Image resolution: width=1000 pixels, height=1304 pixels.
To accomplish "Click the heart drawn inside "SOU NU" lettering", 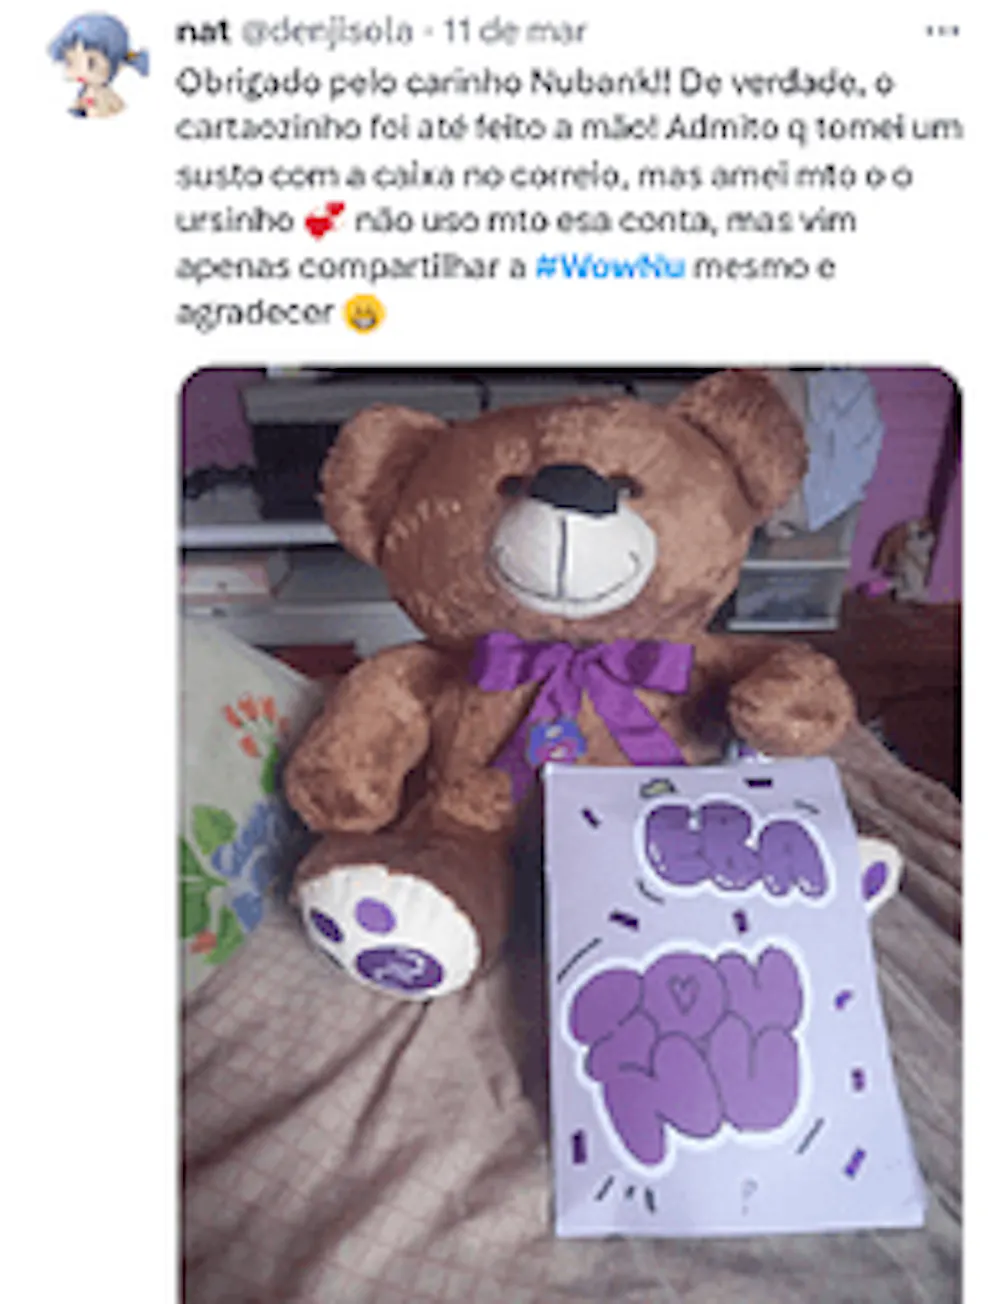I will click(683, 991).
